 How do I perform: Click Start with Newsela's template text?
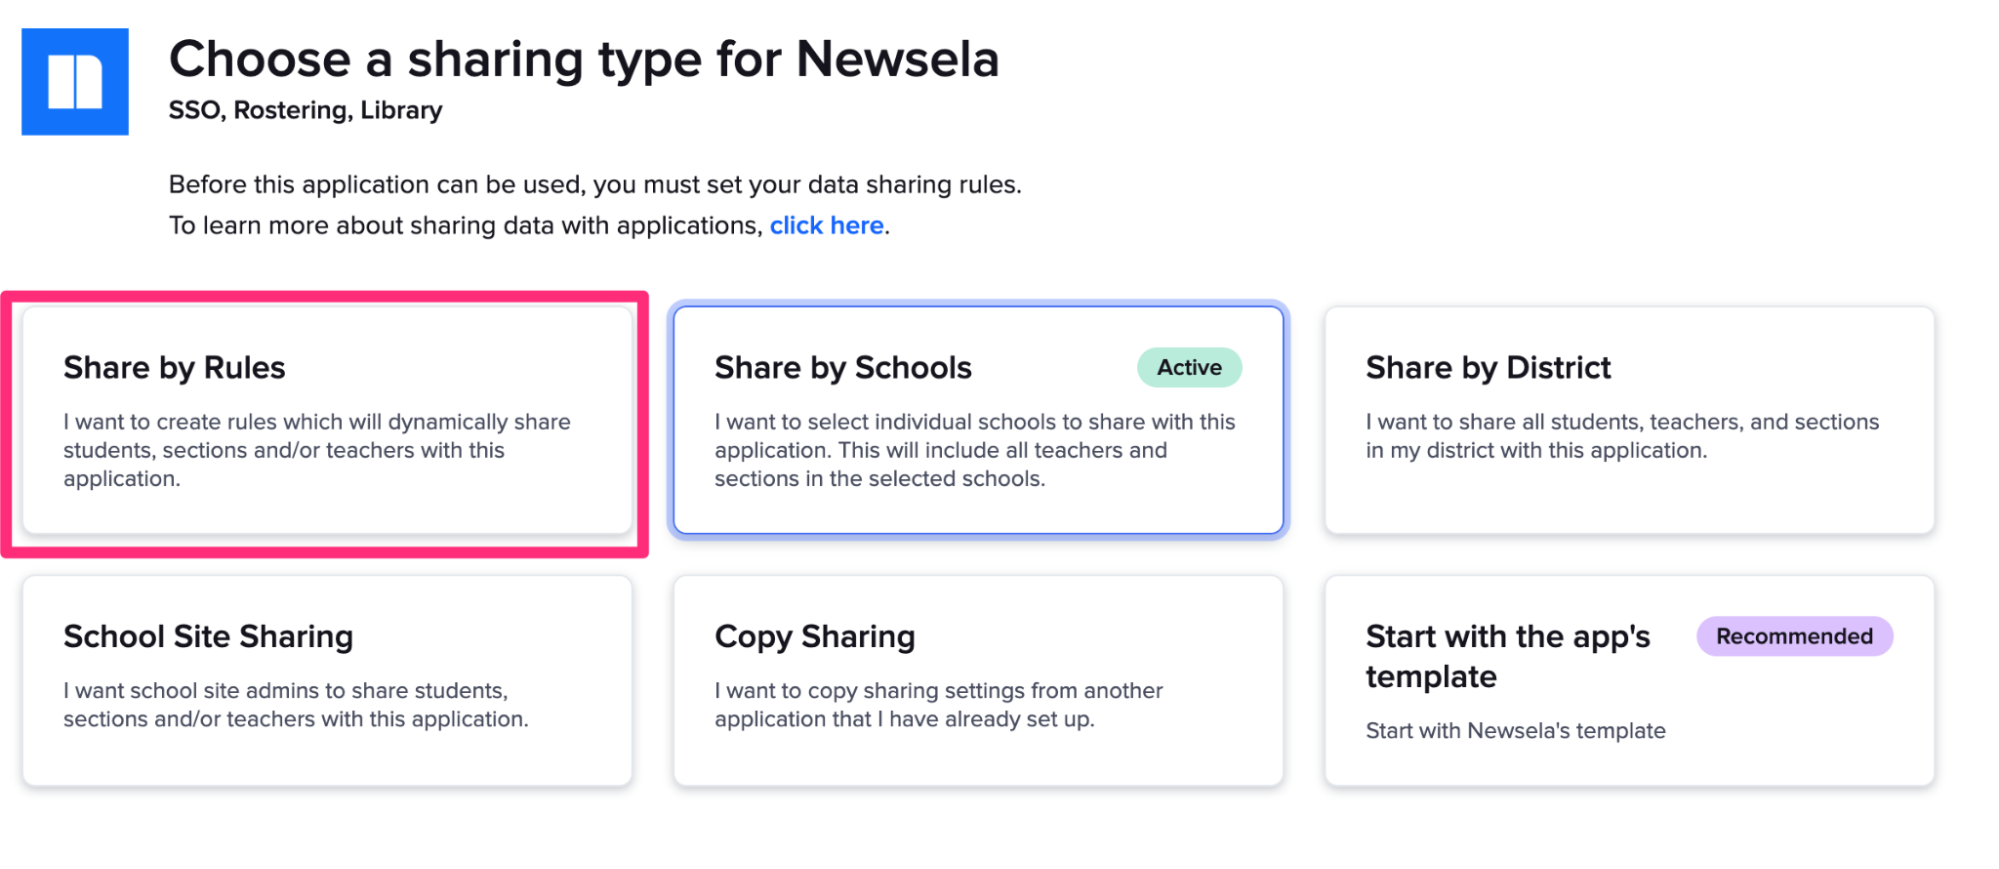coord(1515,731)
